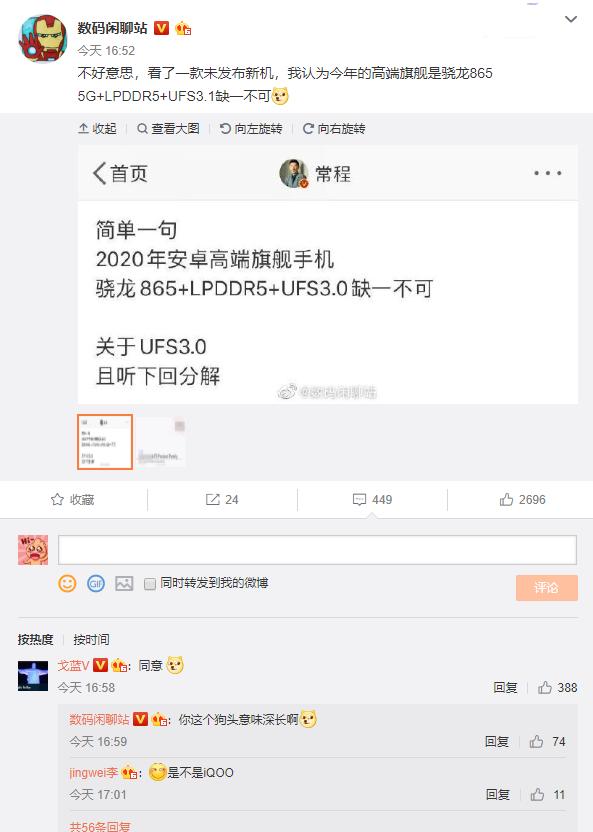
Task: Select the second image thumbnail
Action: pos(161,442)
